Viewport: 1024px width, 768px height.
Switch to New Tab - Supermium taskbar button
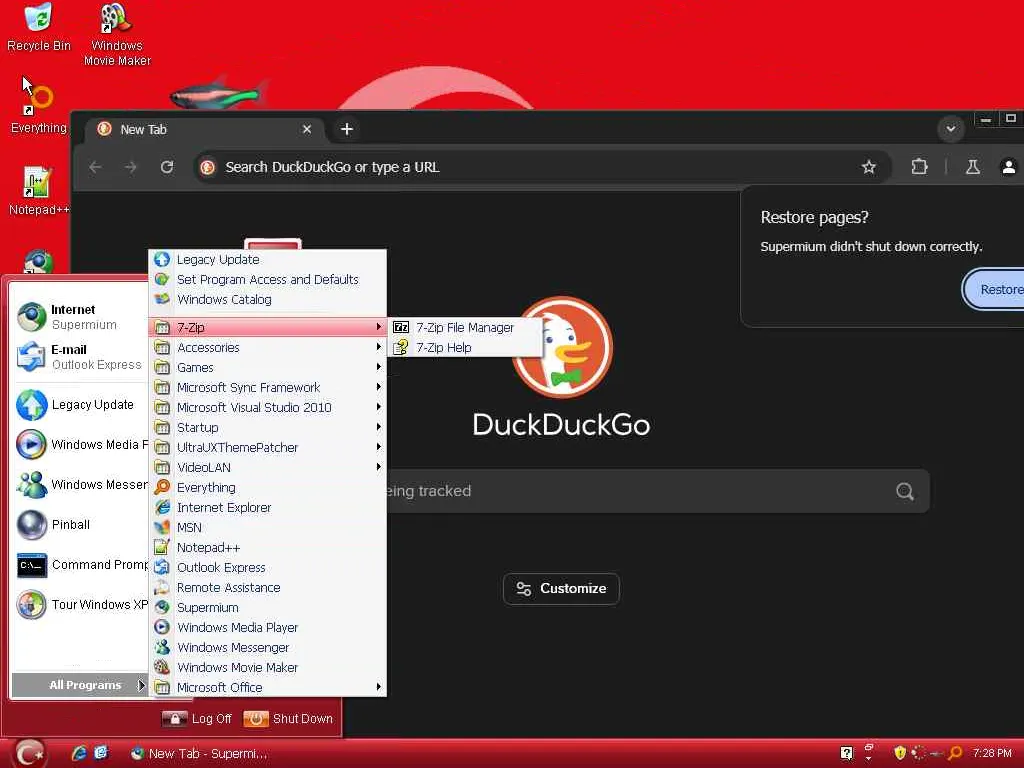tap(199, 754)
